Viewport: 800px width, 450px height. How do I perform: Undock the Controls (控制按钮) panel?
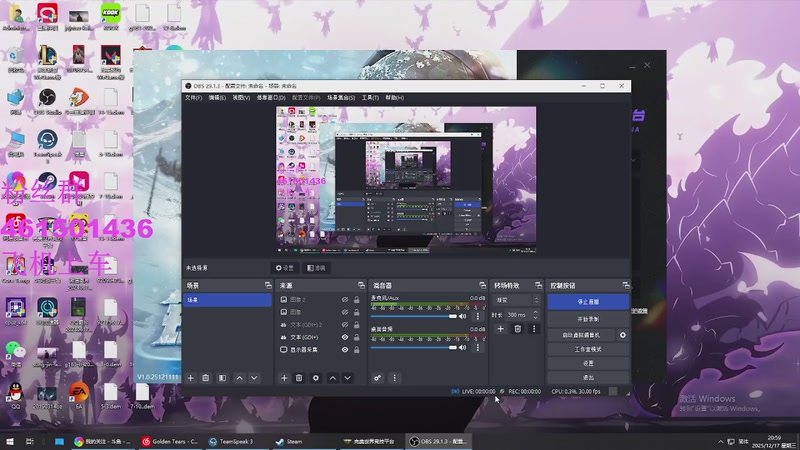(x=626, y=285)
